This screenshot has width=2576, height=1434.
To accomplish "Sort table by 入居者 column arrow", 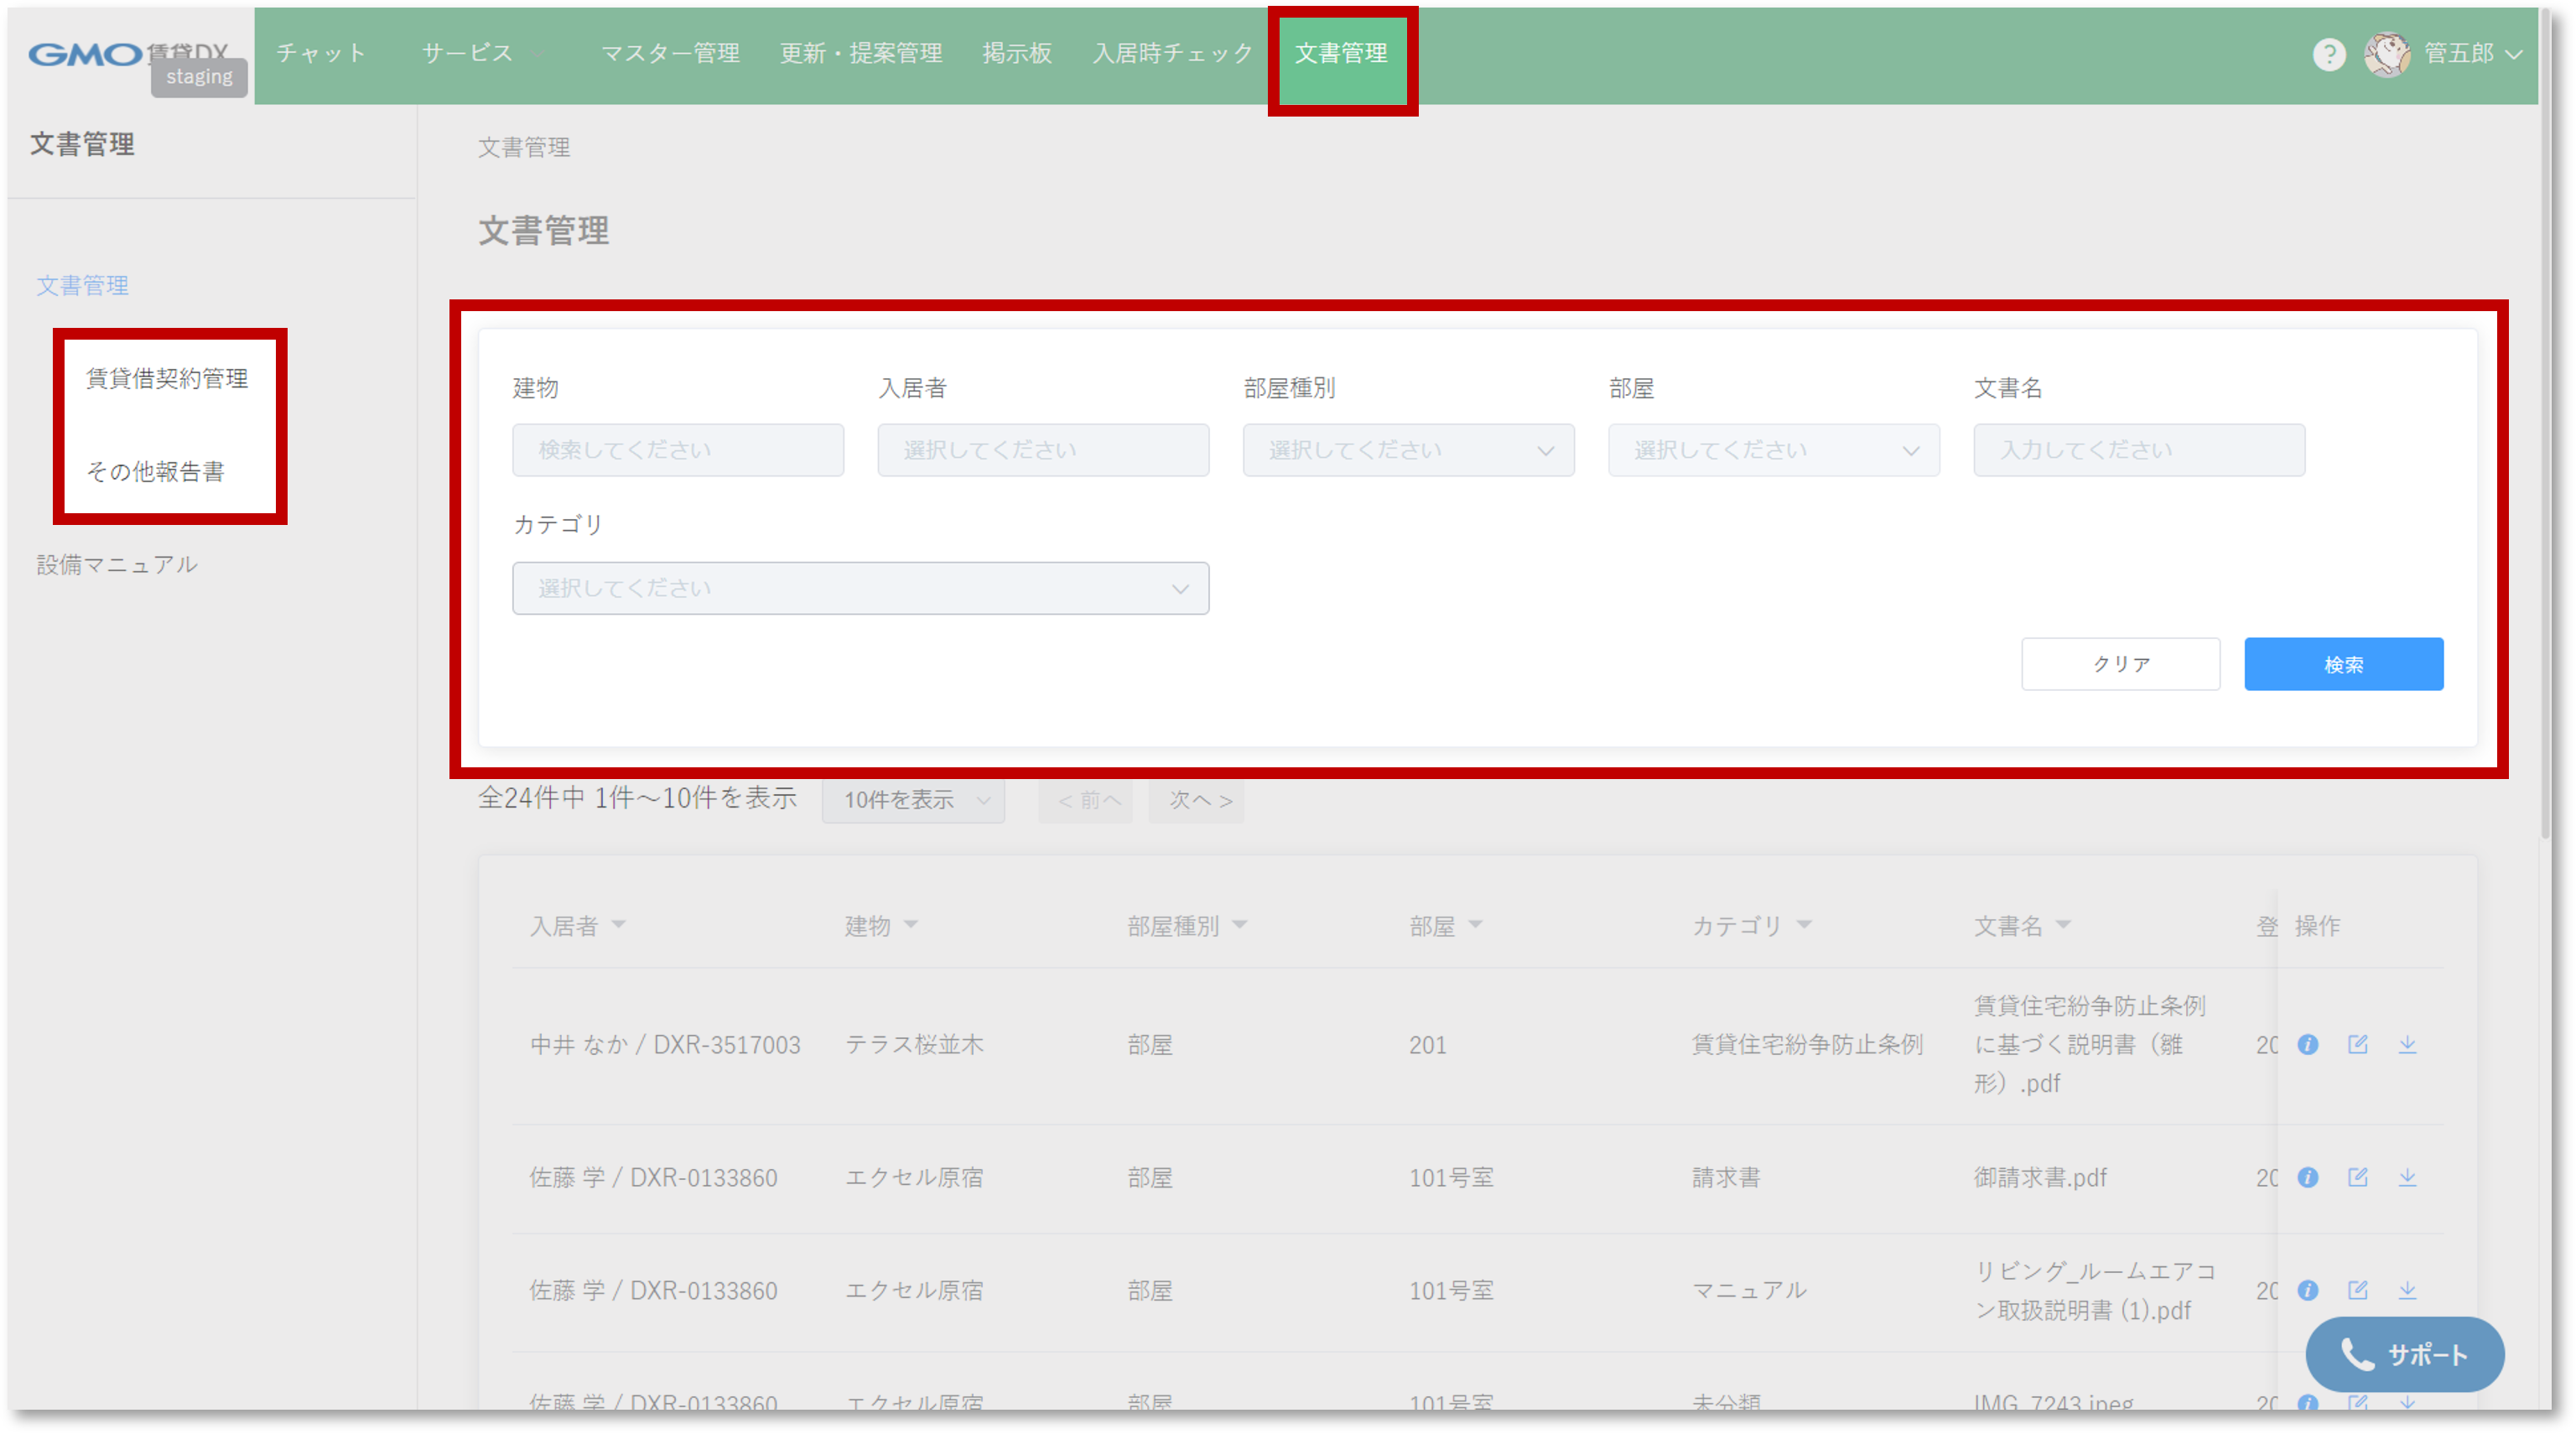I will (619, 925).
